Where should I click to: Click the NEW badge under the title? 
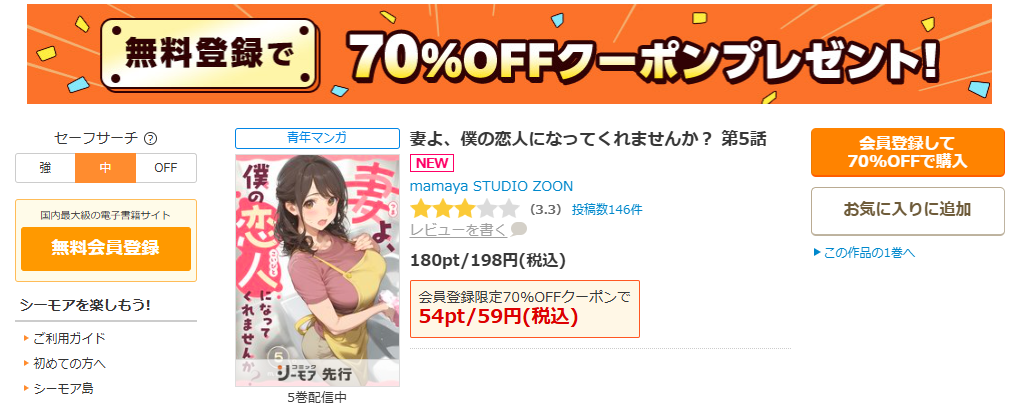(x=432, y=163)
